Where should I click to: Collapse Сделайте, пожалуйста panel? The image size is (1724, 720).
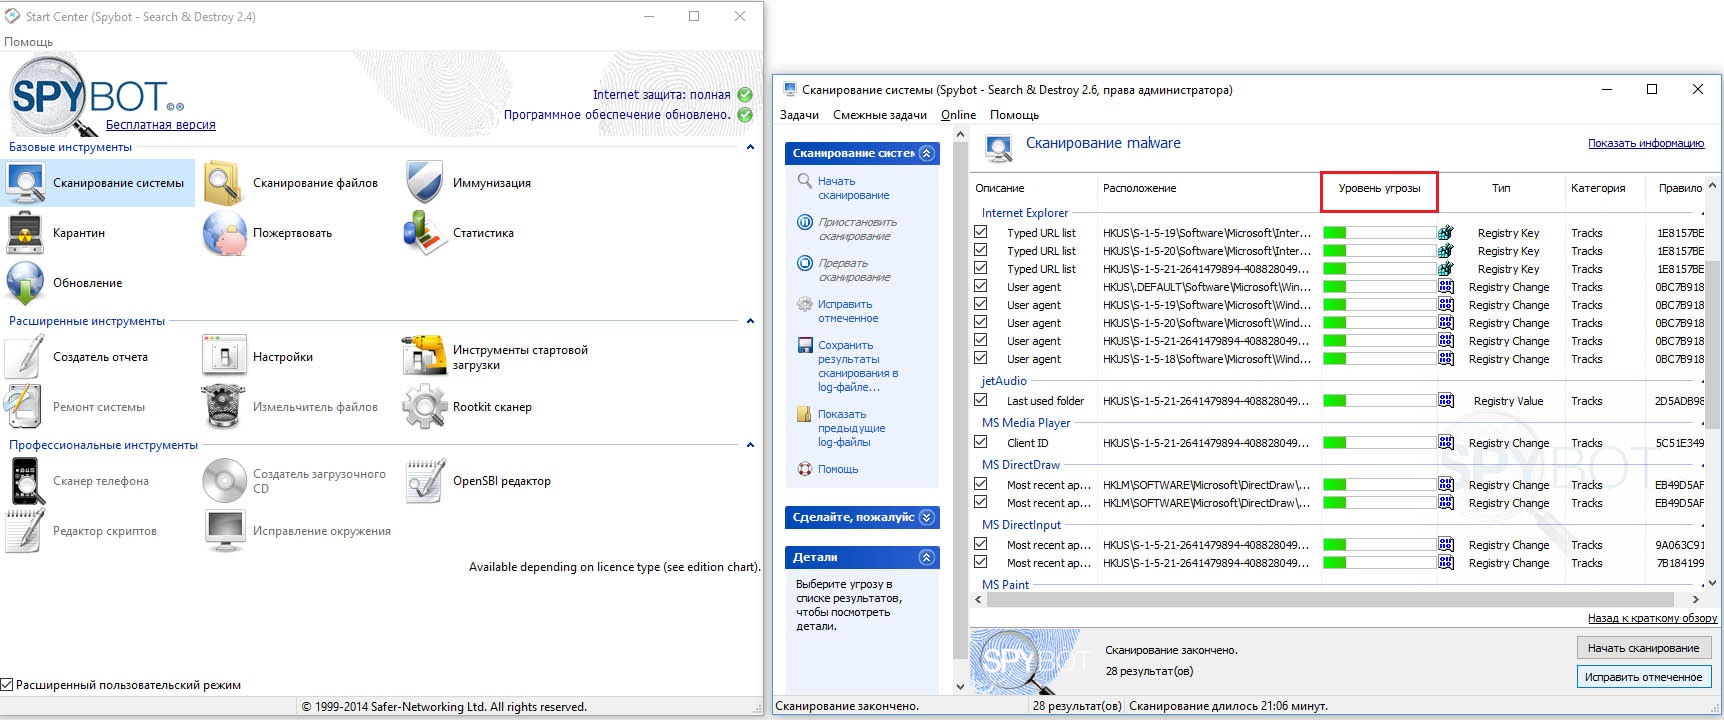click(927, 517)
